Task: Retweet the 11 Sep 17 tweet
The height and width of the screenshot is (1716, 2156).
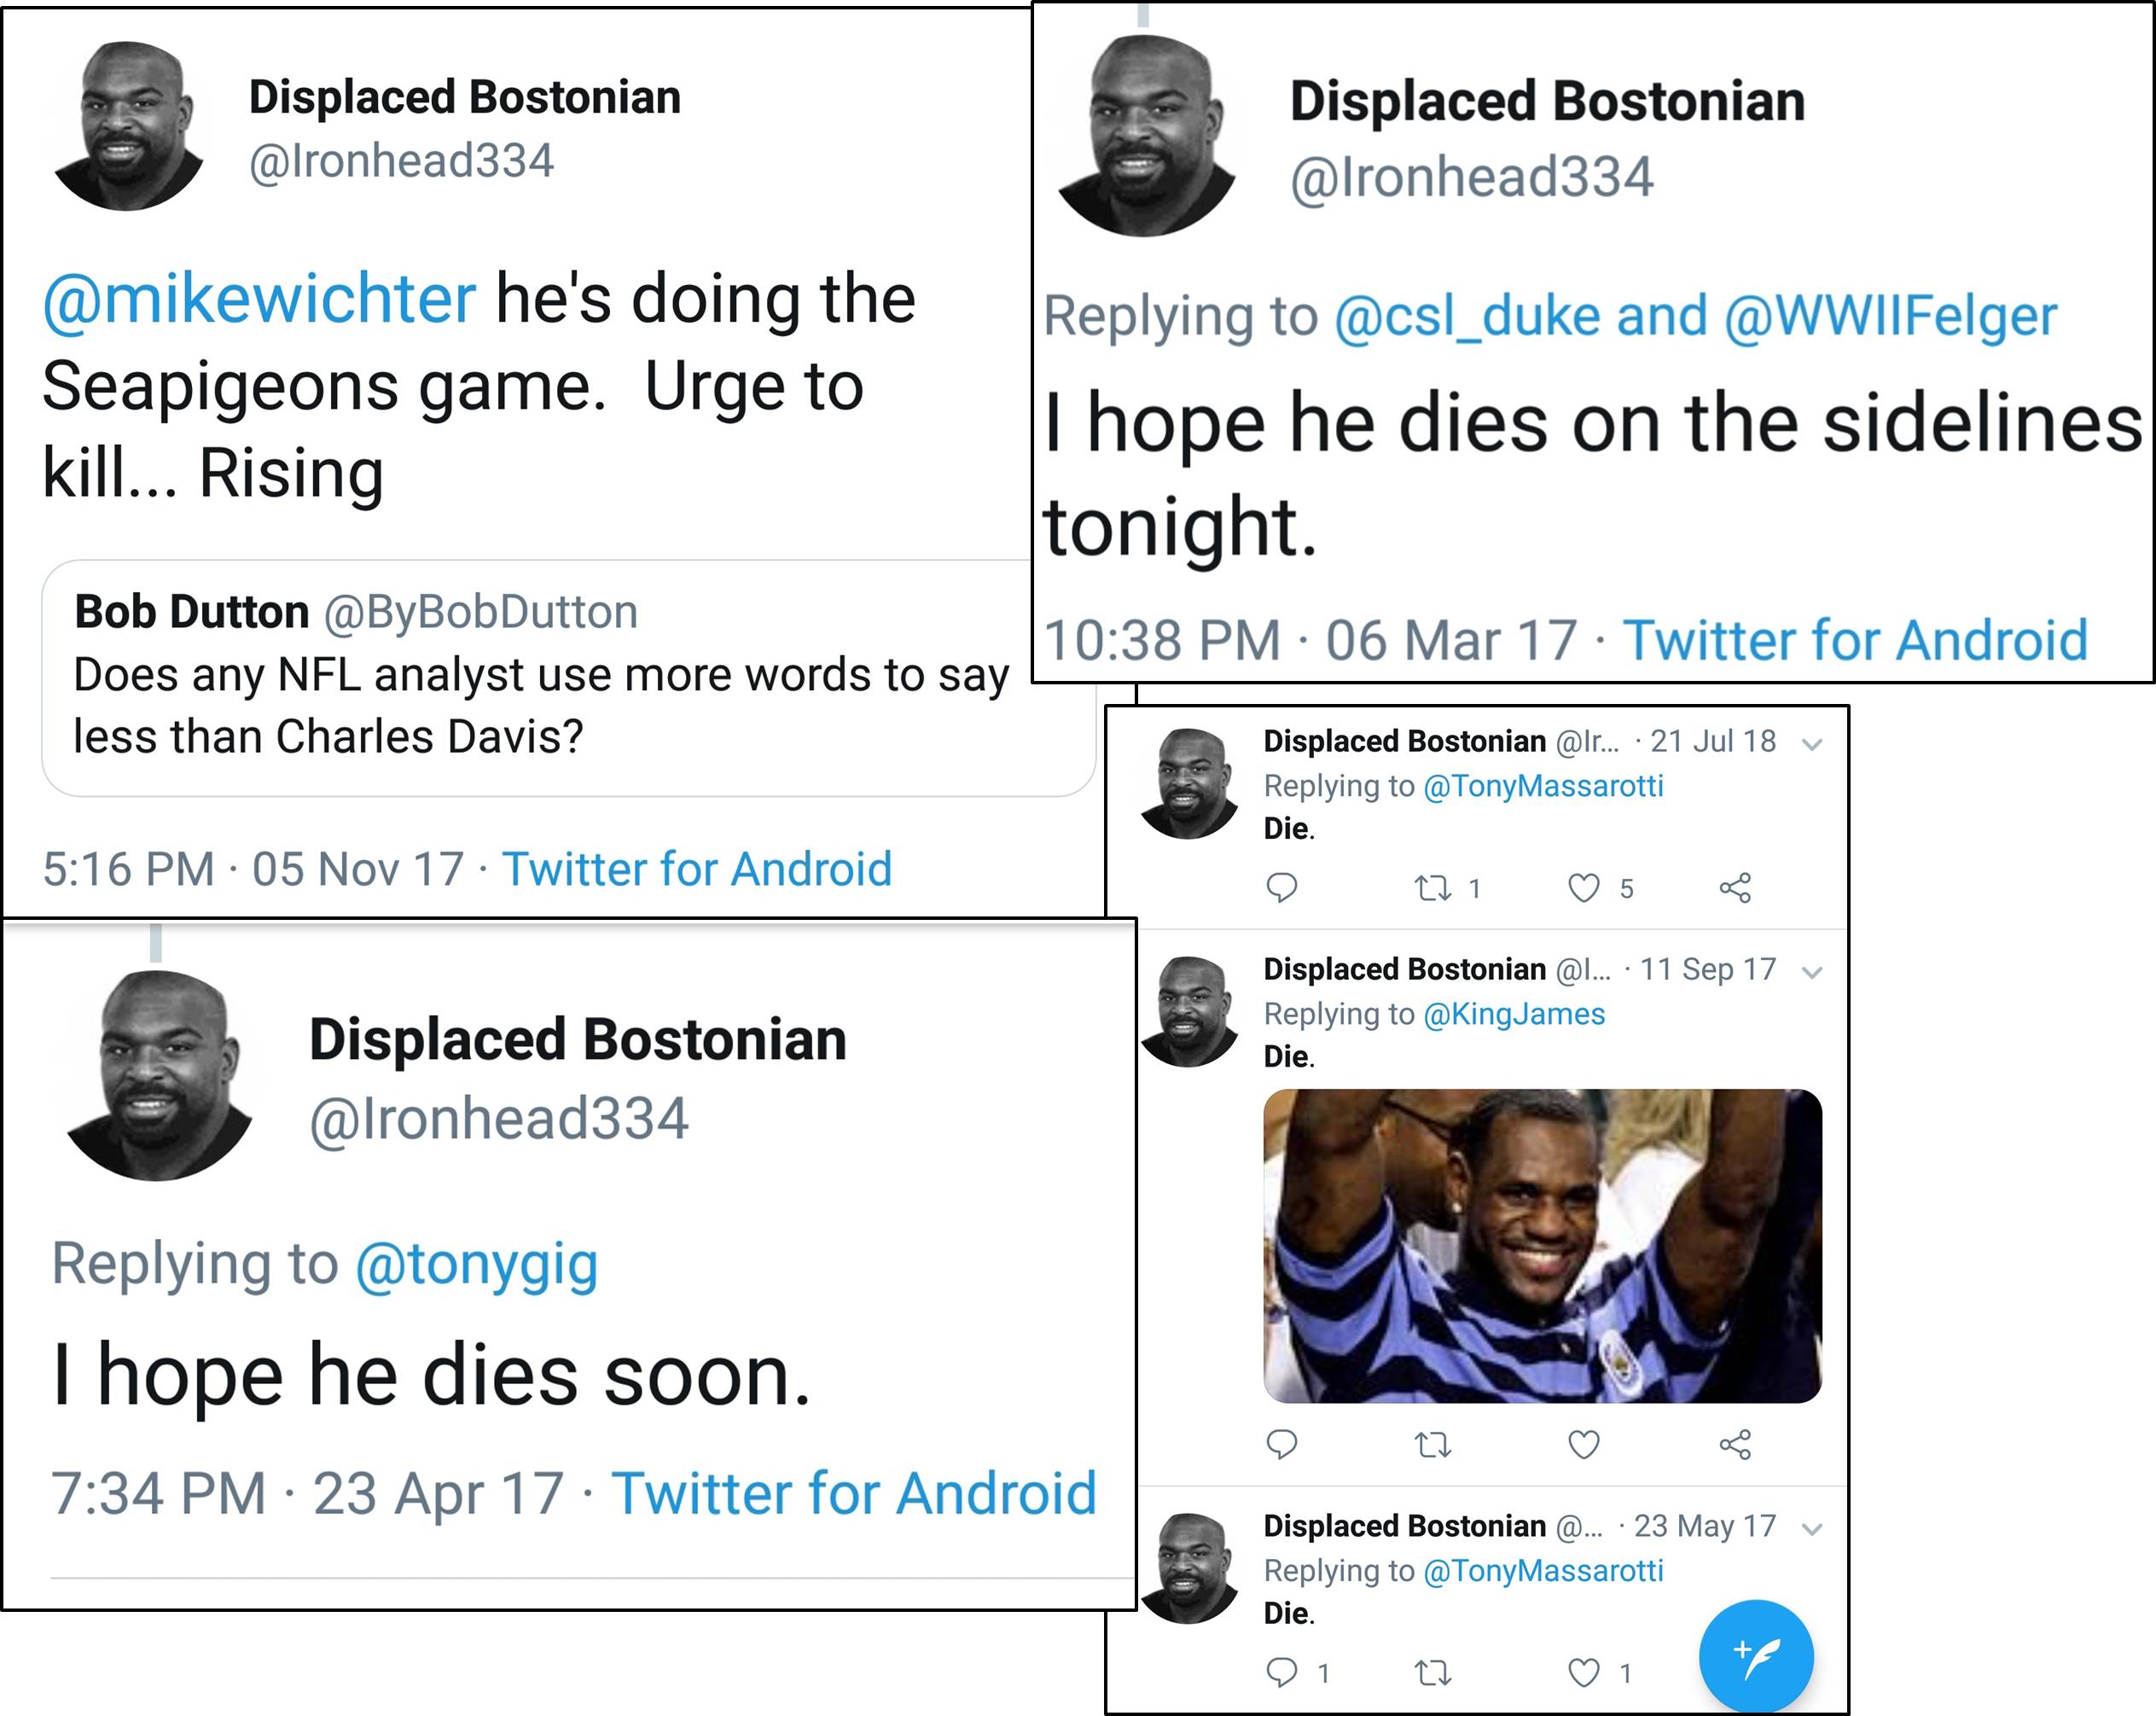Action: pos(1433,1444)
